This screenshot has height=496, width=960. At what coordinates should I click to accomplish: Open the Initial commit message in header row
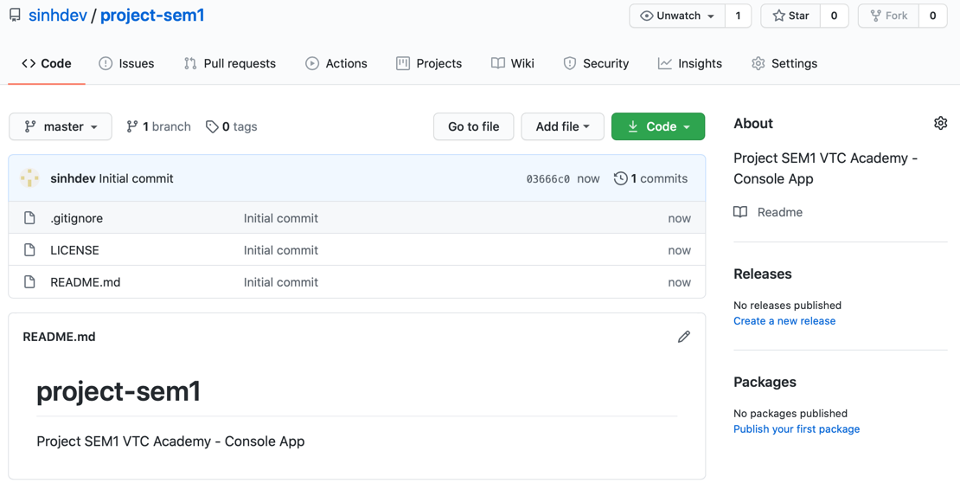click(137, 179)
